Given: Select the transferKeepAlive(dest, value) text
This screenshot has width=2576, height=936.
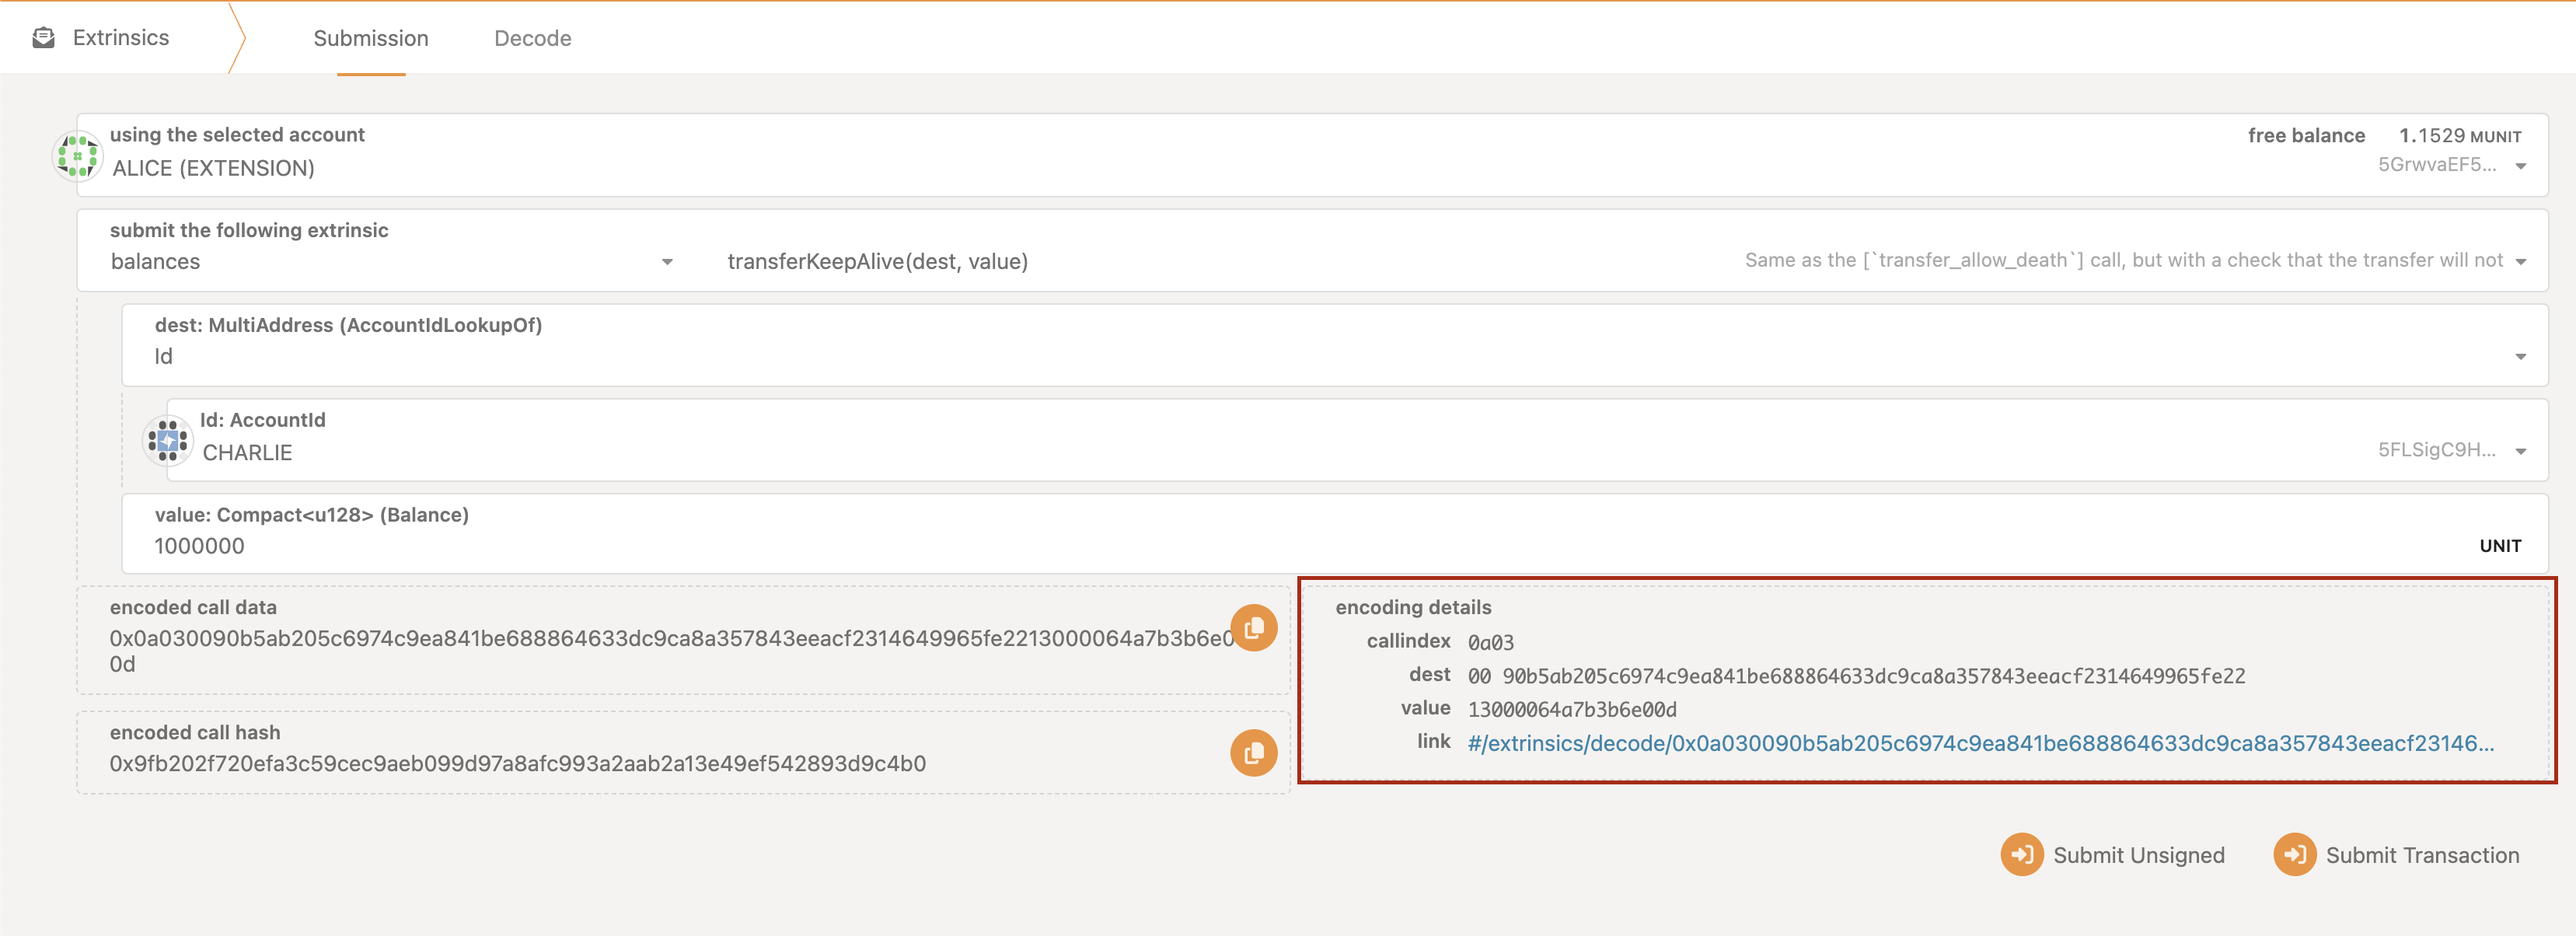Looking at the screenshot, I should click(877, 262).
